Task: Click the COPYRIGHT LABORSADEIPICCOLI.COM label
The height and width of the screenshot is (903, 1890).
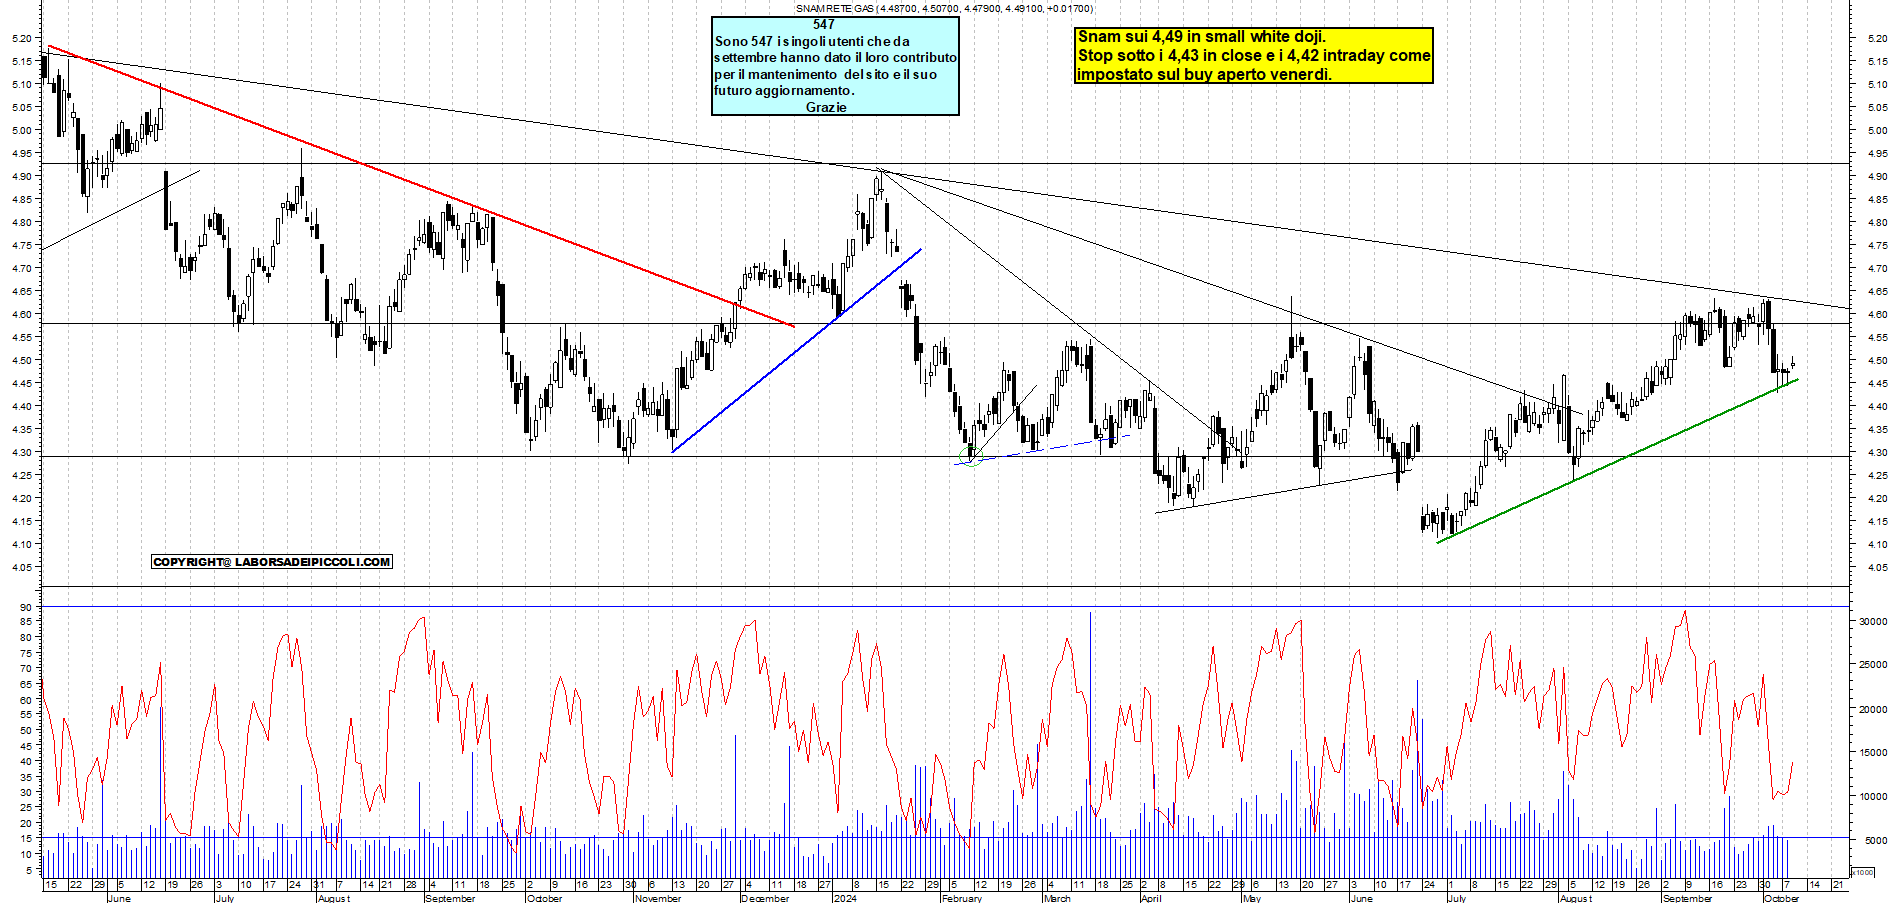Action: [x=272, y=562]
